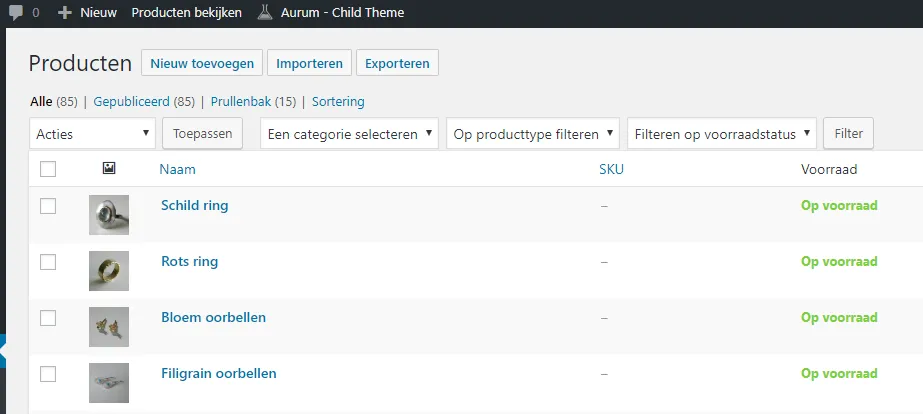Click the comments bubble icon in admin bar
Image resolution: width=923 pixels, height=414 pixels.
coord(16,13)
